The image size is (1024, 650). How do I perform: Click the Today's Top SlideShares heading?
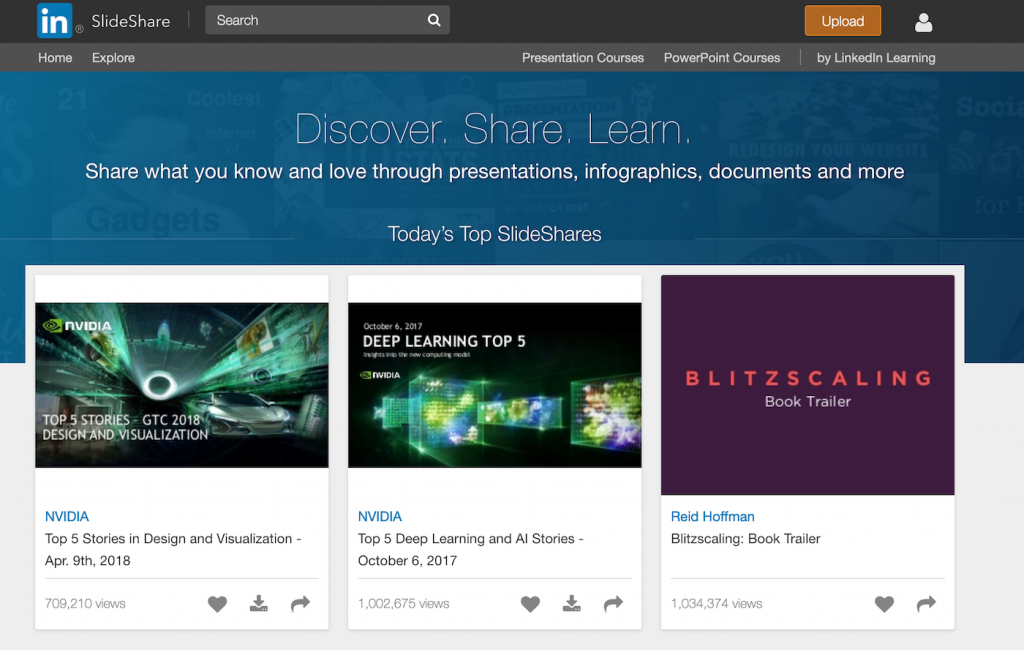(x=494, y=234)
